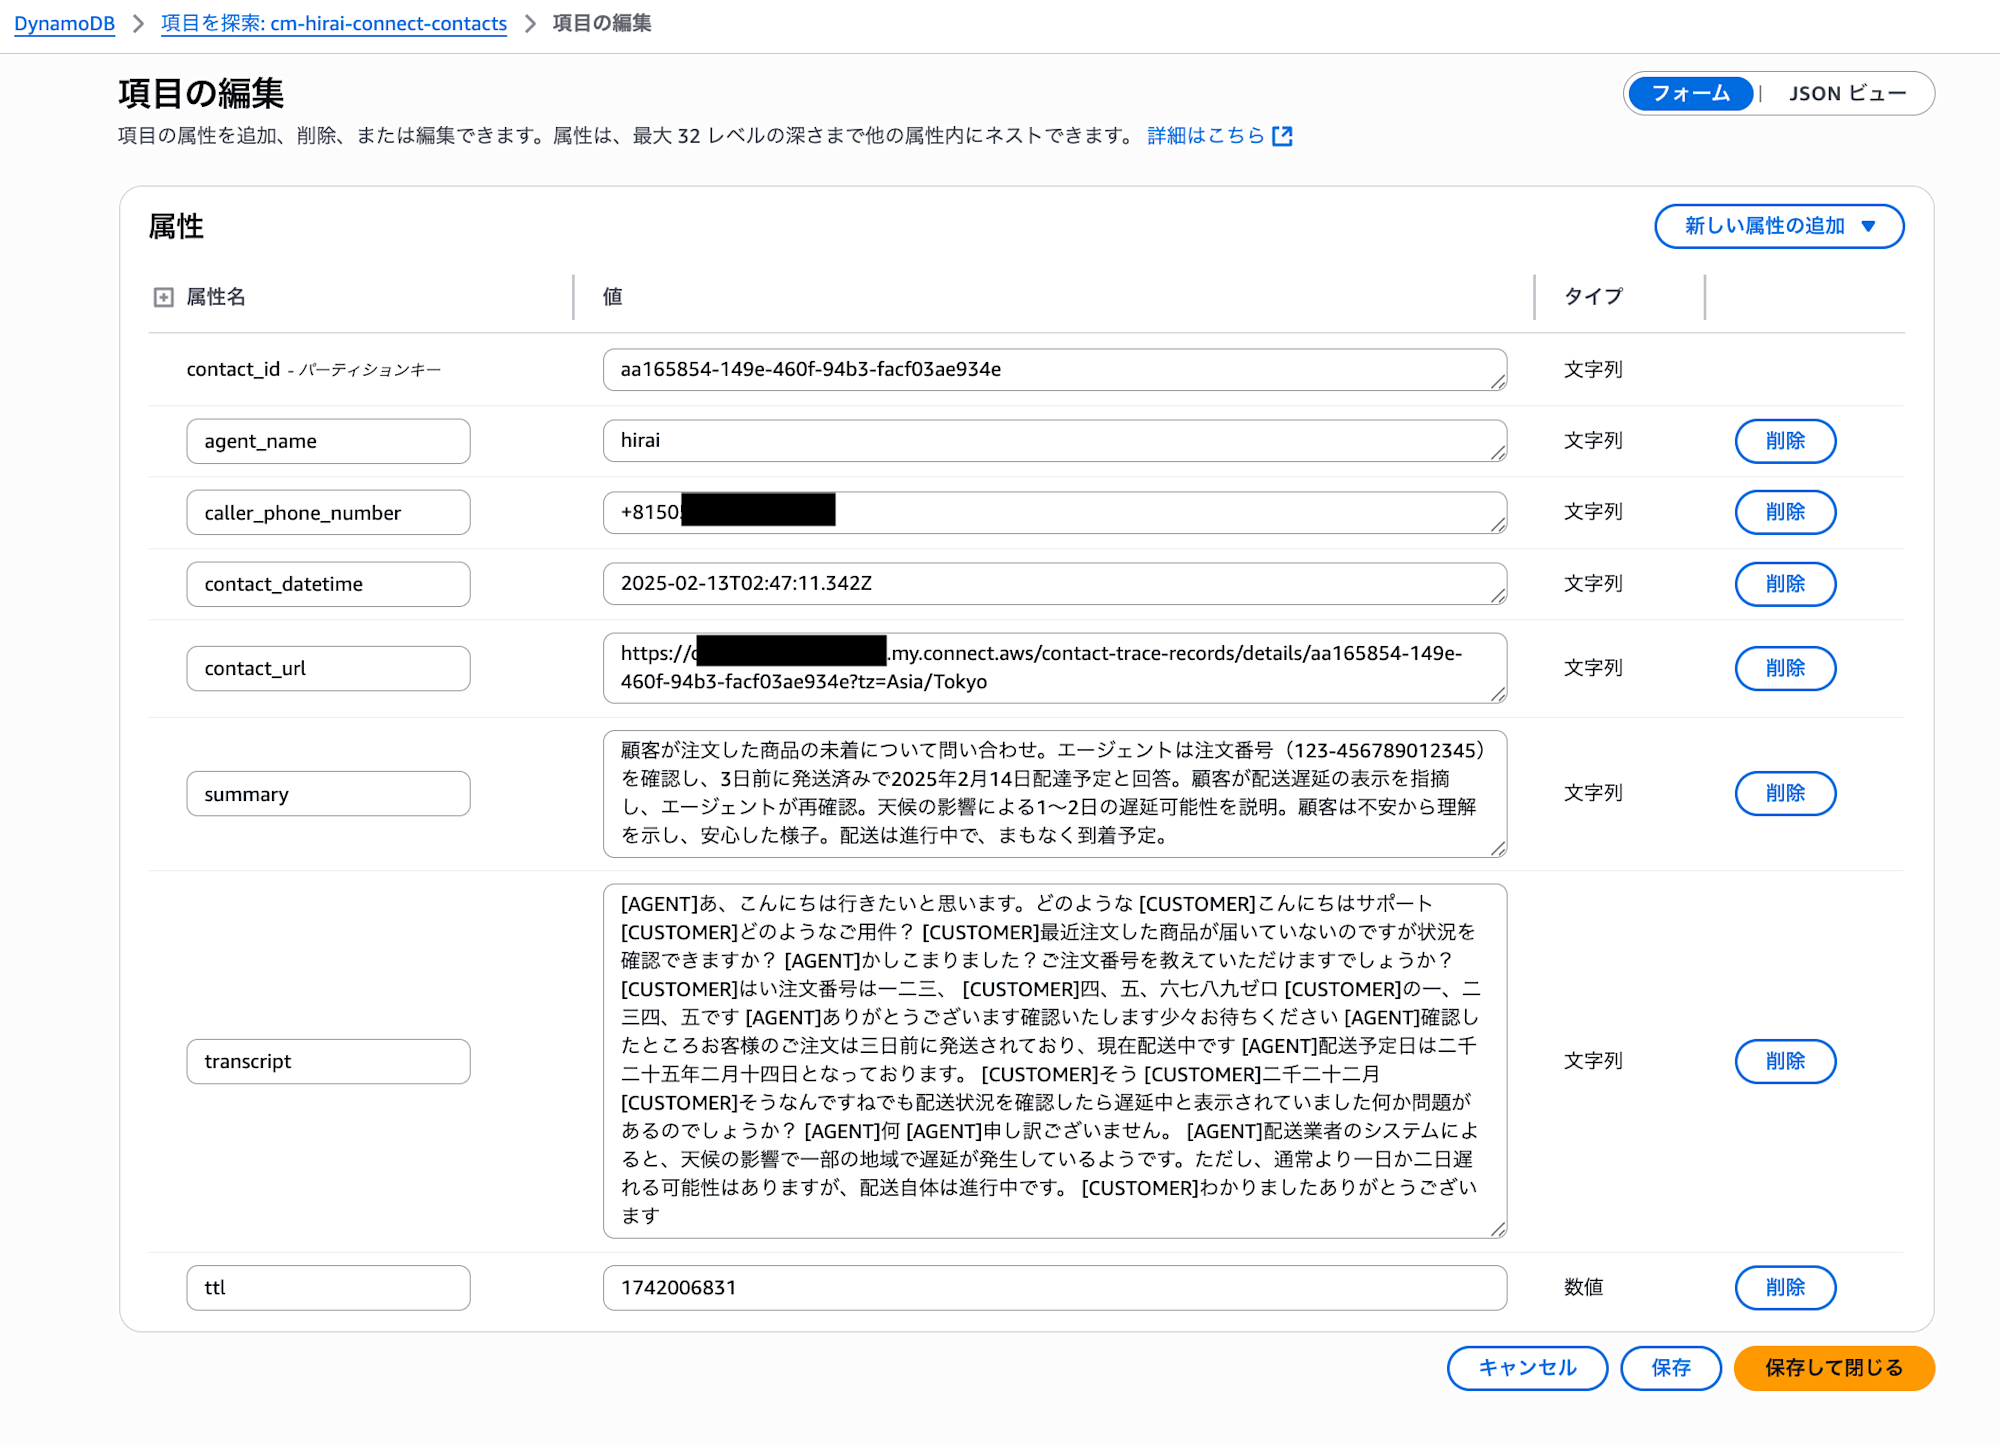Delete the caller_phone_number attribute
2000x1447 pixels.
1785,512
